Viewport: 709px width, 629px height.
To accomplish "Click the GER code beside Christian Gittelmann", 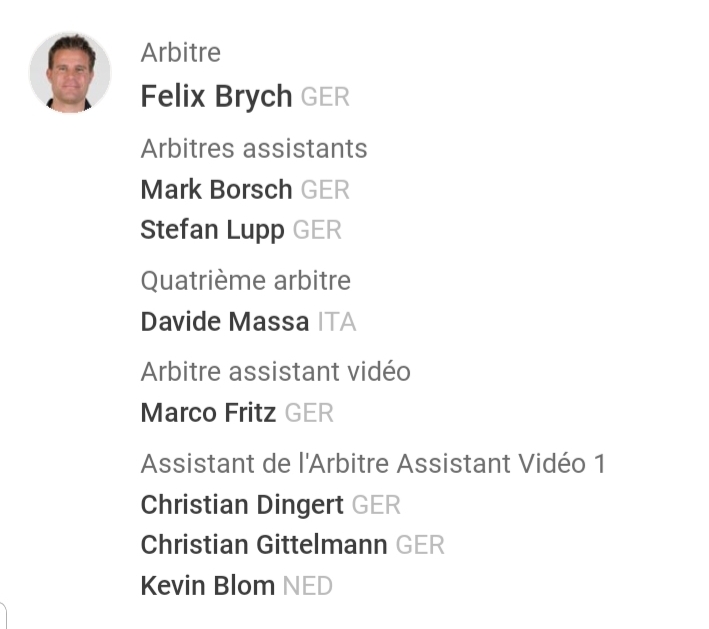I will (x=420, y=545).
